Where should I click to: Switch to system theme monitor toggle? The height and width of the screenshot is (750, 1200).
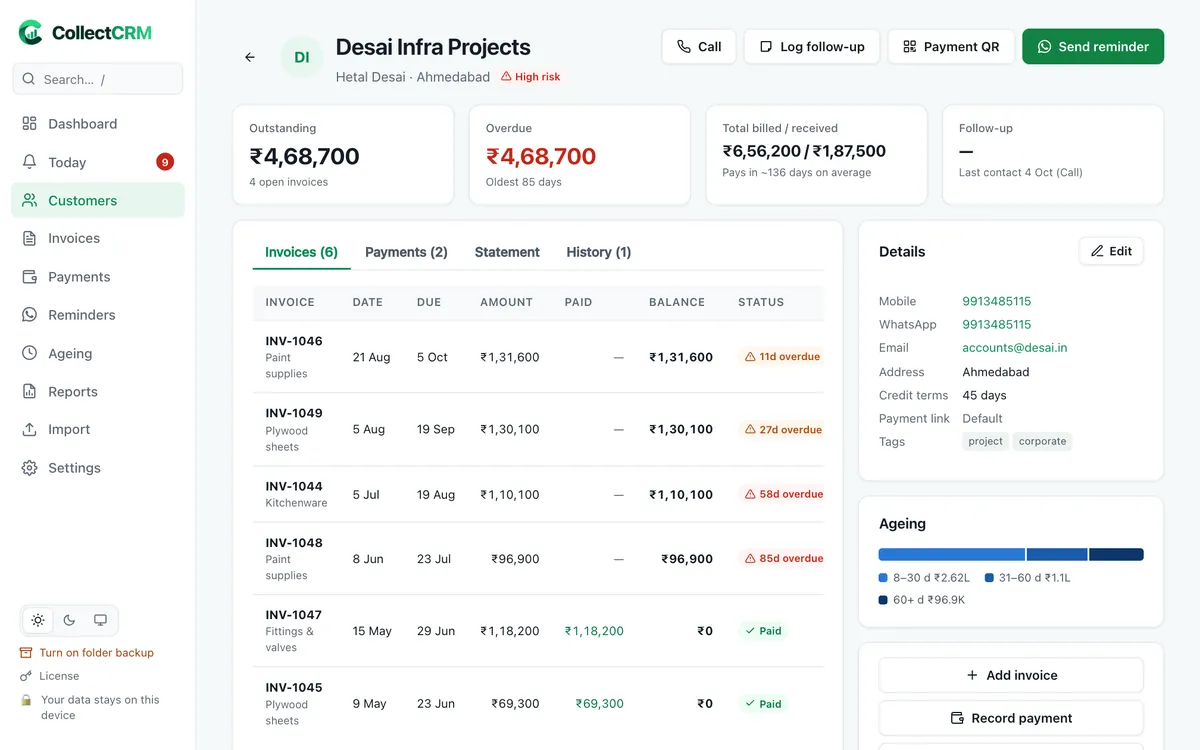100,620
